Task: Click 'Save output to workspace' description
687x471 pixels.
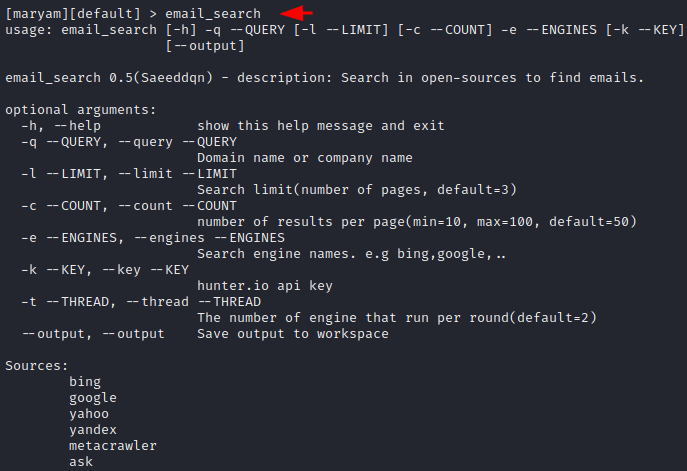Action: [293, 334]
